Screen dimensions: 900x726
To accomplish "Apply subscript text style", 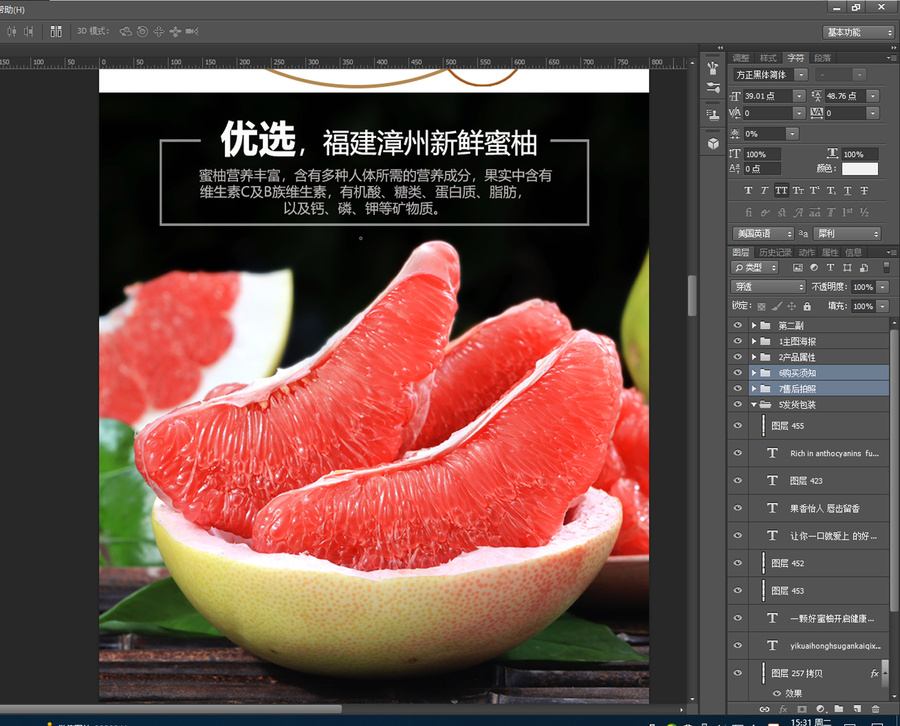I will 831,191.
